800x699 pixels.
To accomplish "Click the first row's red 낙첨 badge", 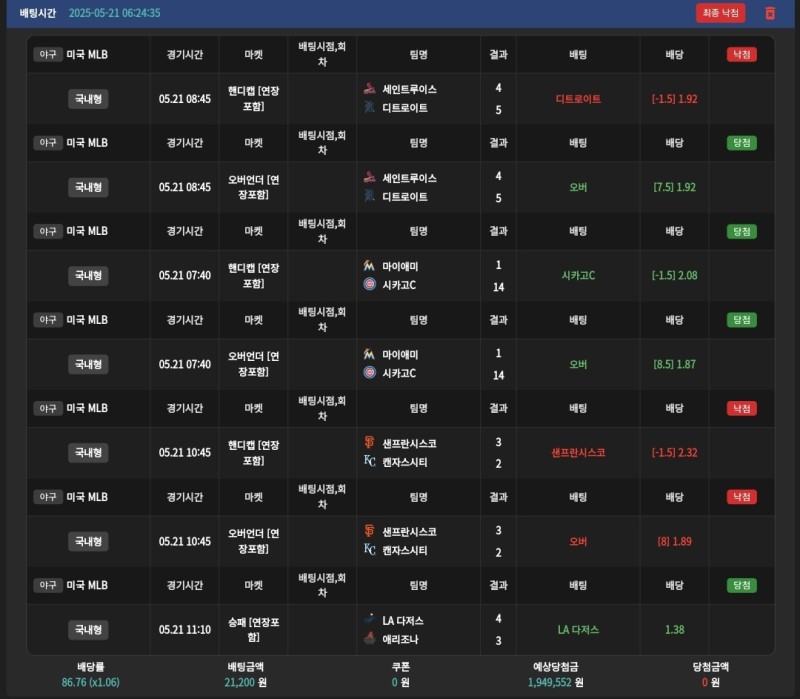I will click(741, 54).
